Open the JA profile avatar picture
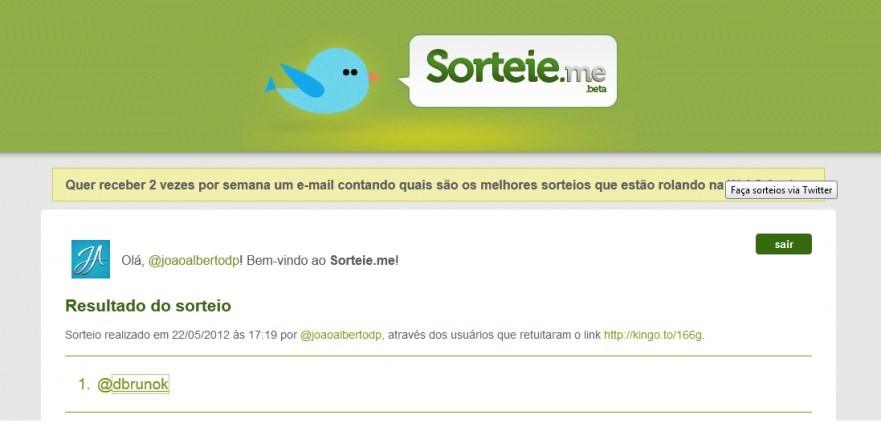881x427 pixels. pyautogui.click(x=90, y=259)
